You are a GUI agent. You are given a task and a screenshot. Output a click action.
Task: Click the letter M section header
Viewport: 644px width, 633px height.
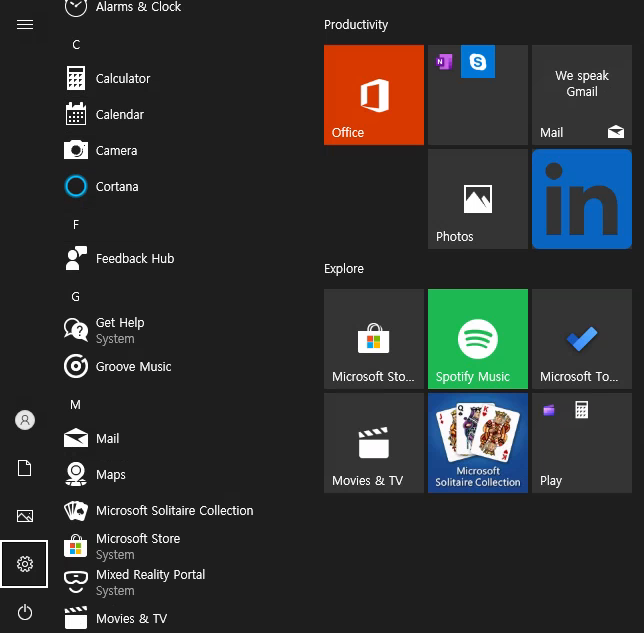(75, 405)
